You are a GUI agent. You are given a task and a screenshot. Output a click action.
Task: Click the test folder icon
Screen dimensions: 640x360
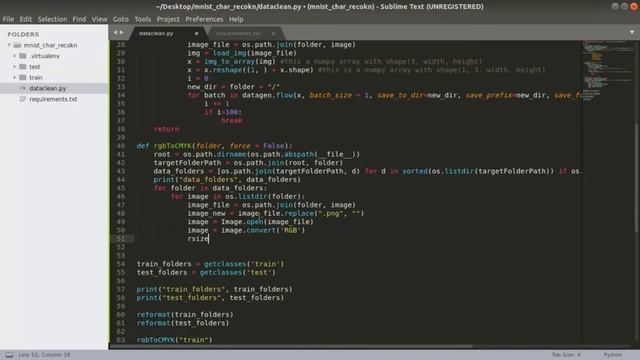(x=23, y=67)
